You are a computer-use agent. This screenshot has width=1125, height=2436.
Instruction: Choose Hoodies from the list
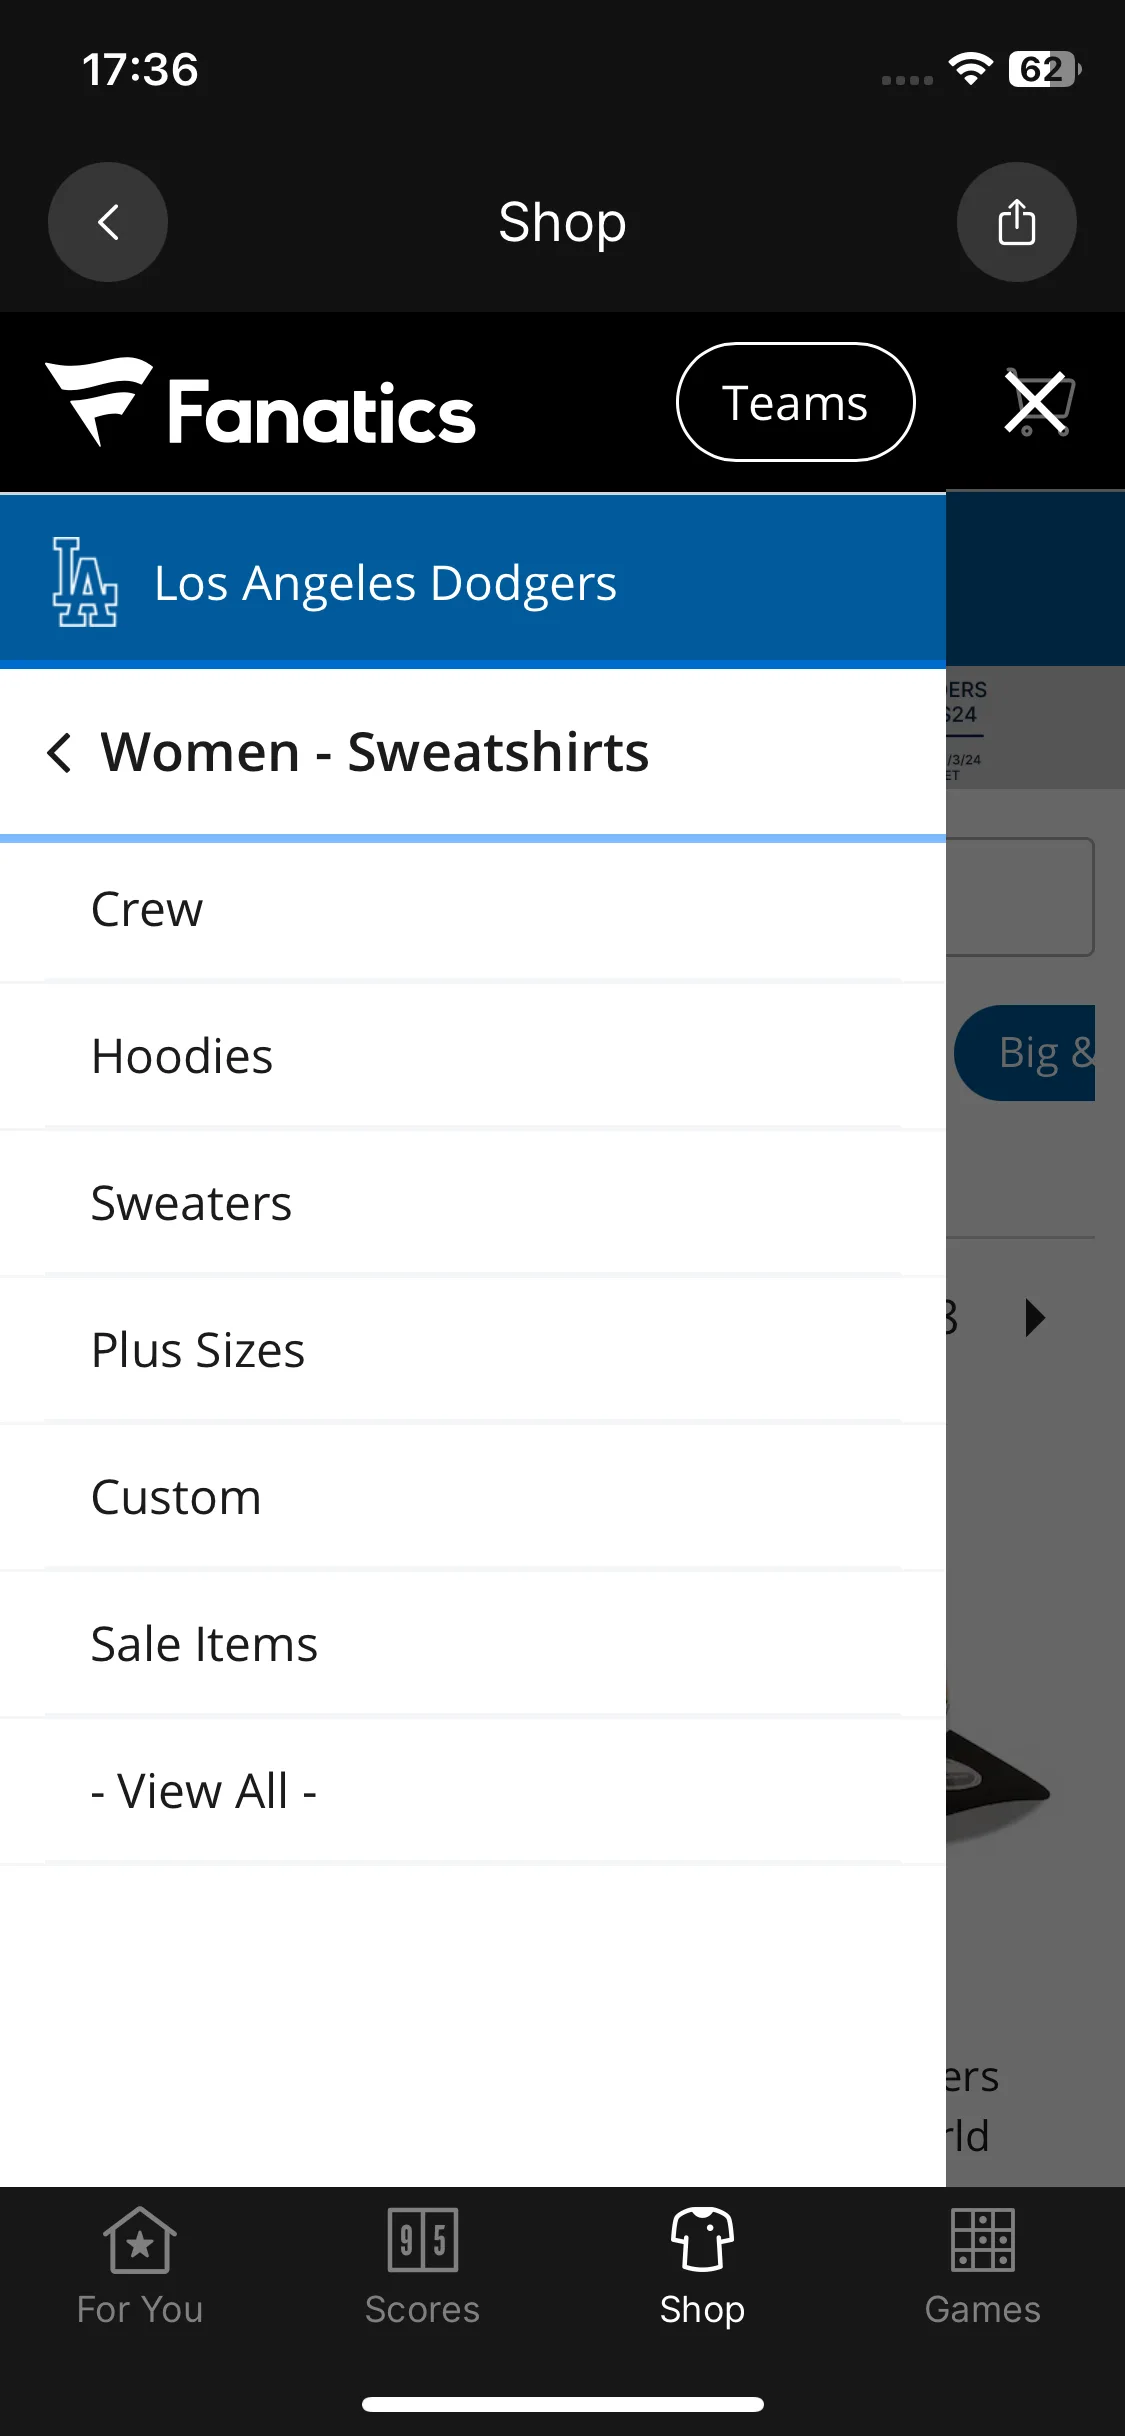[473, 1056]
